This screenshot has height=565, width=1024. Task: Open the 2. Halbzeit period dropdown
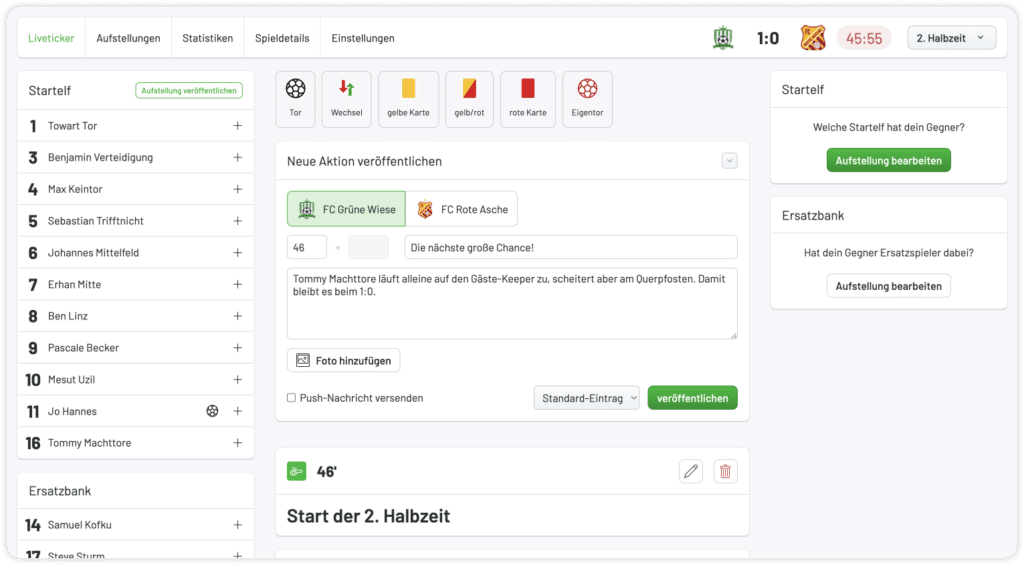(x=952, y=38)
